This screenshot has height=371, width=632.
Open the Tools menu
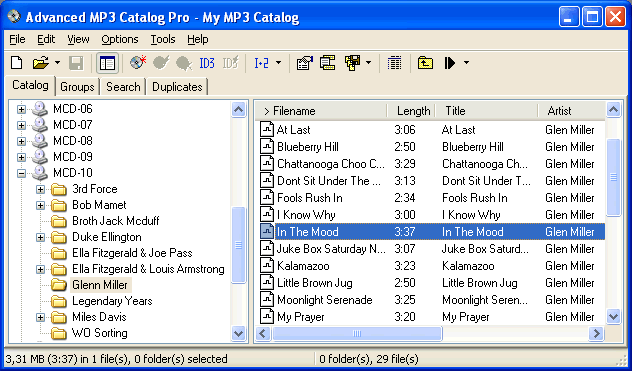163,39
